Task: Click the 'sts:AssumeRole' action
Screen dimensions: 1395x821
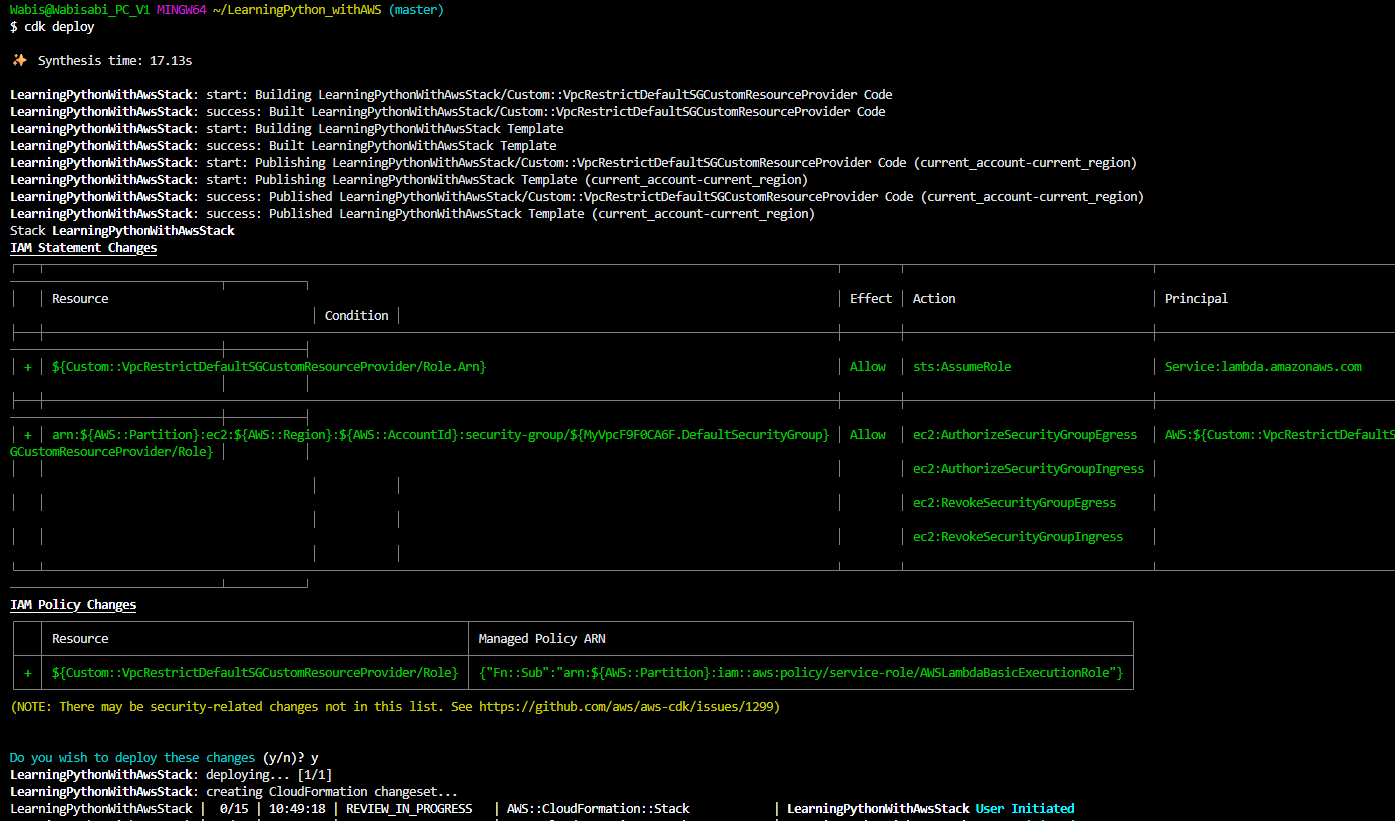Action: pos(962,367)
